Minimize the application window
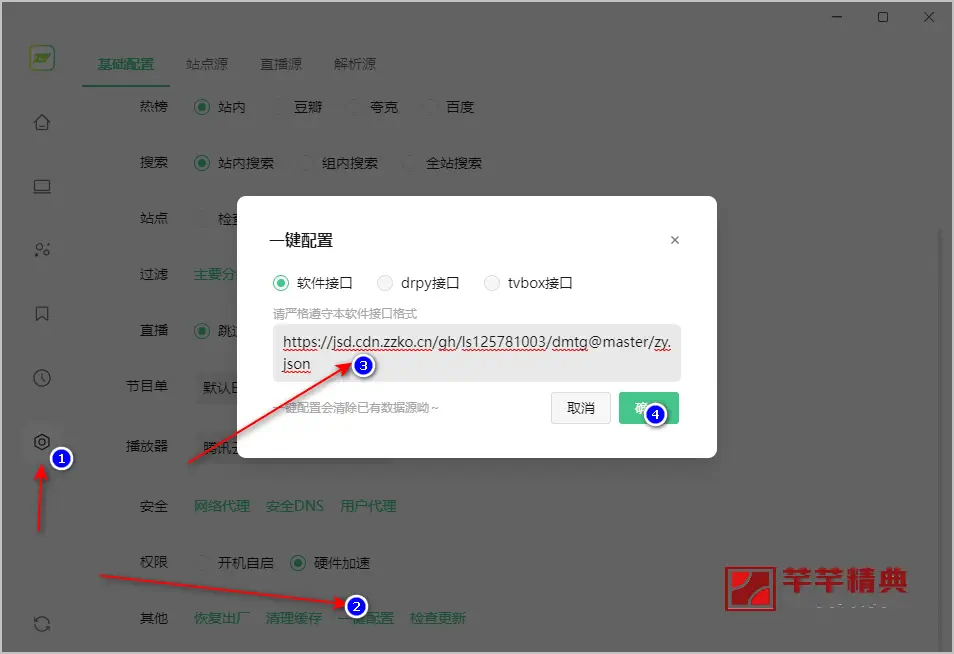The width and height of the screenshot is (954, 654). pyautogui.click(x=837, y=17)
